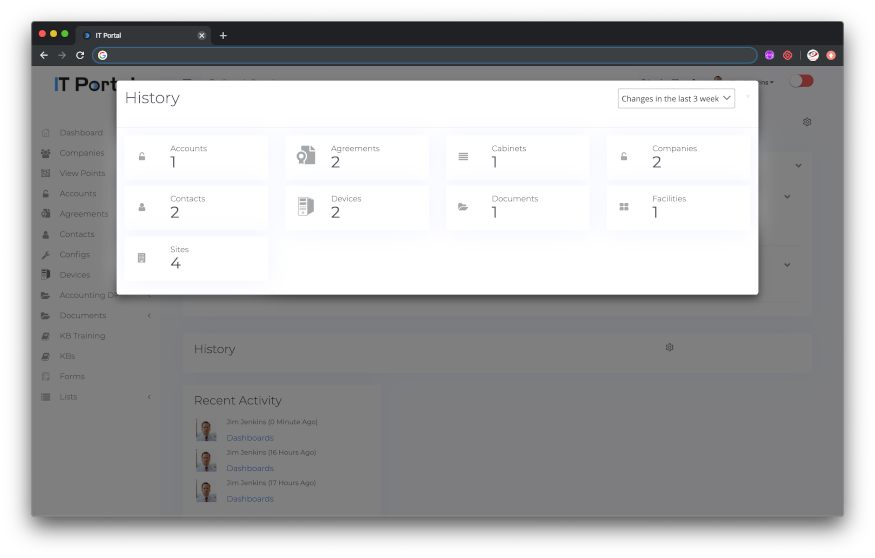The height and width of the screenshot is (558, 875).
Task: Click the Contacts icon in sidebar
Action: [46, 234]
